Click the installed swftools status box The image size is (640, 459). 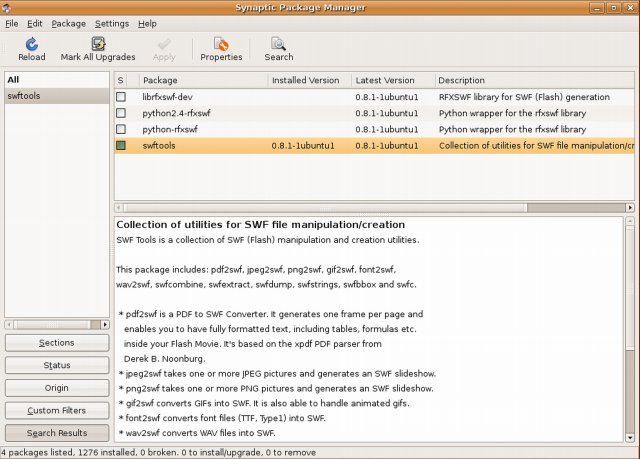click(121, 146)
